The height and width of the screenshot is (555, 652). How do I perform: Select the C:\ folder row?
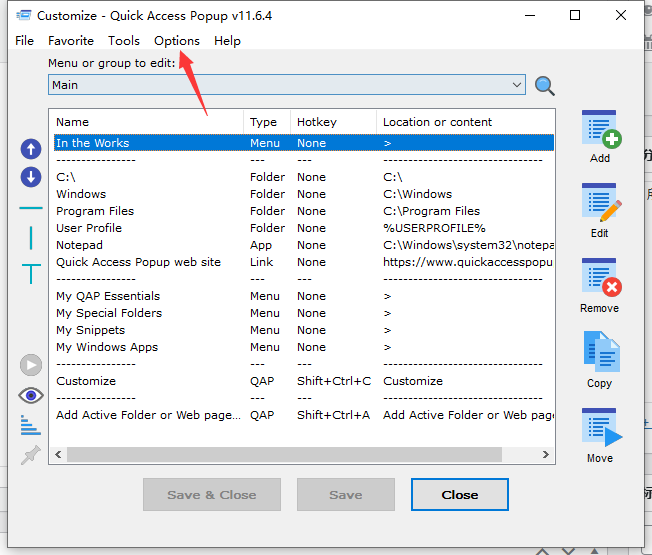coord(304,177)
